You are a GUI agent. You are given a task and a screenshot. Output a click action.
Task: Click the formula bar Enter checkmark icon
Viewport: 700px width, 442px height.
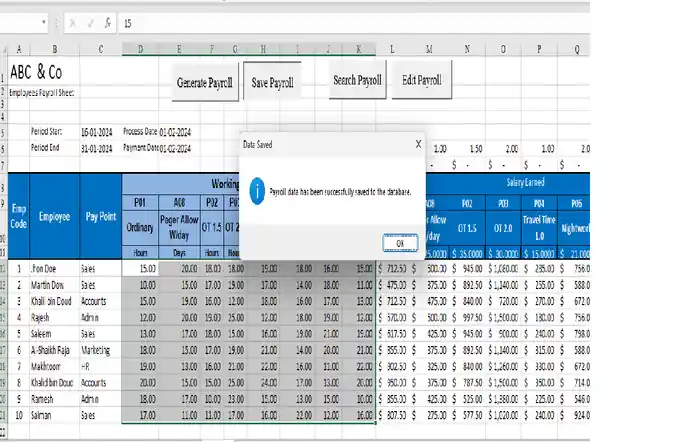[x=91, y=24]
